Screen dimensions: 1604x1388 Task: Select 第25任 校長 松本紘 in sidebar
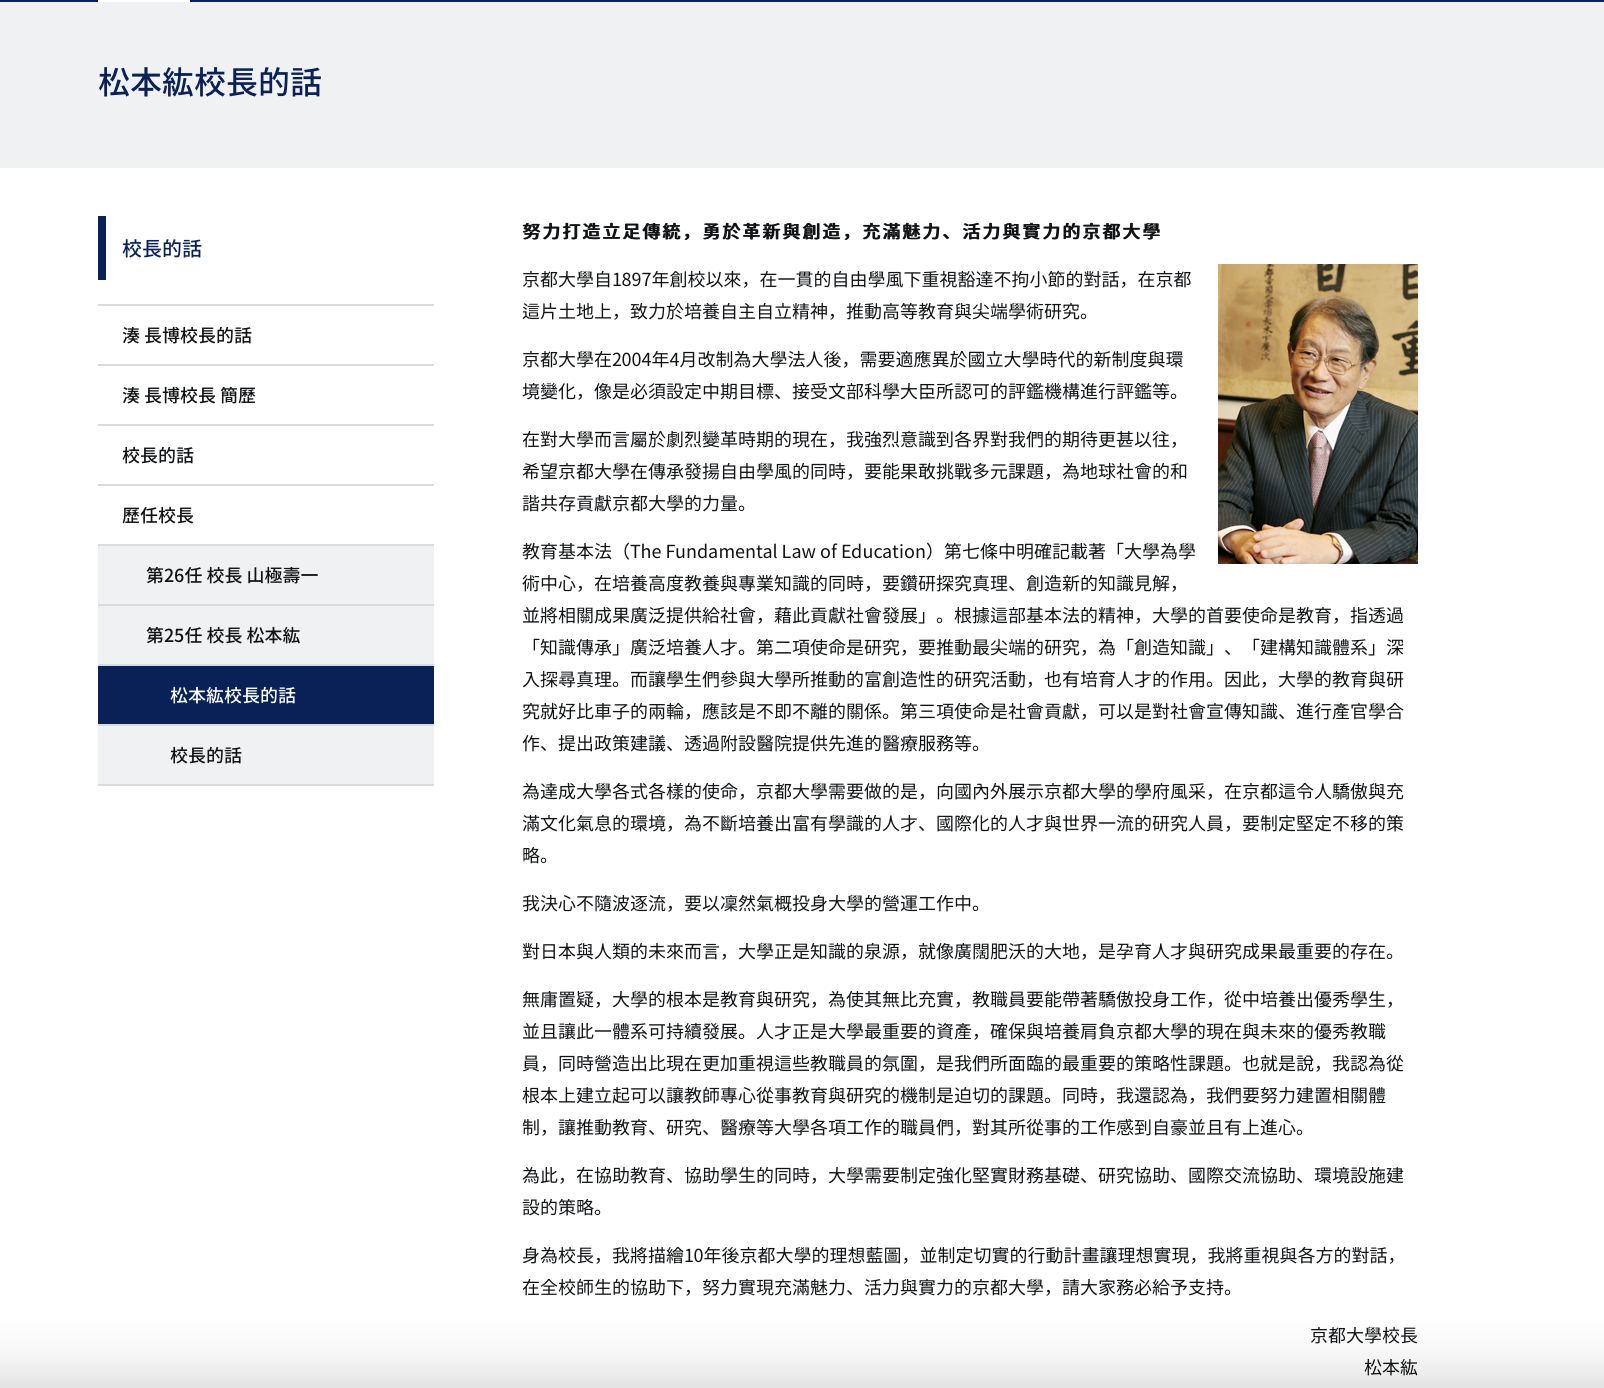click(x=223, y=636)
